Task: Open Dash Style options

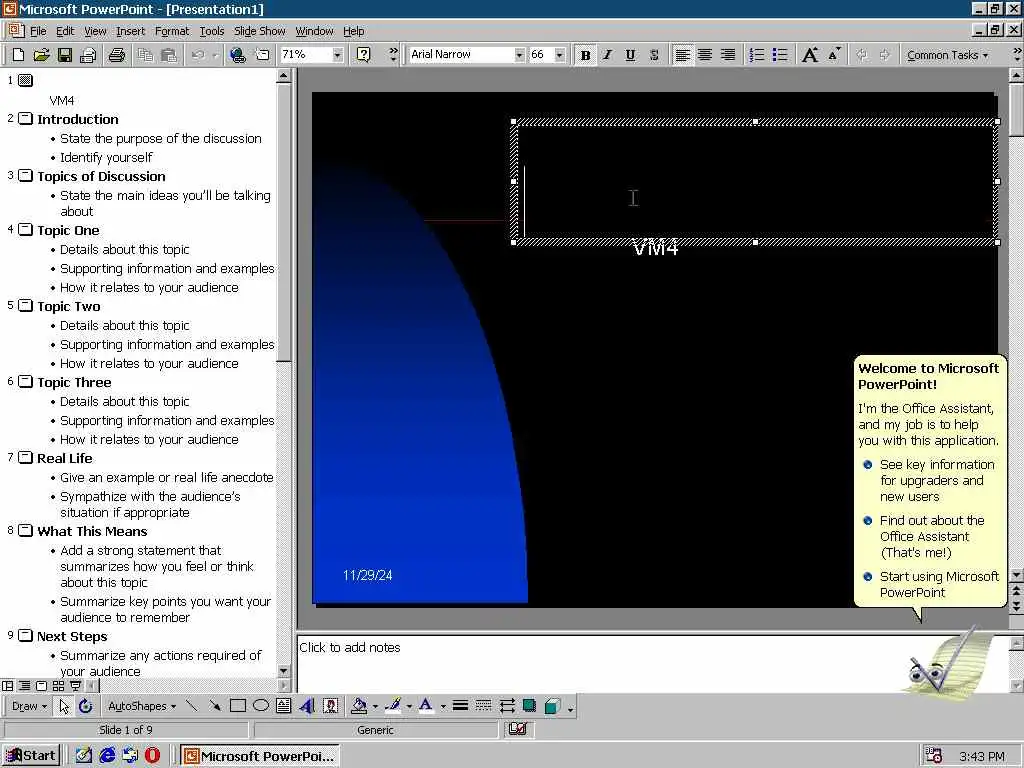Action: tap(483, 706)
